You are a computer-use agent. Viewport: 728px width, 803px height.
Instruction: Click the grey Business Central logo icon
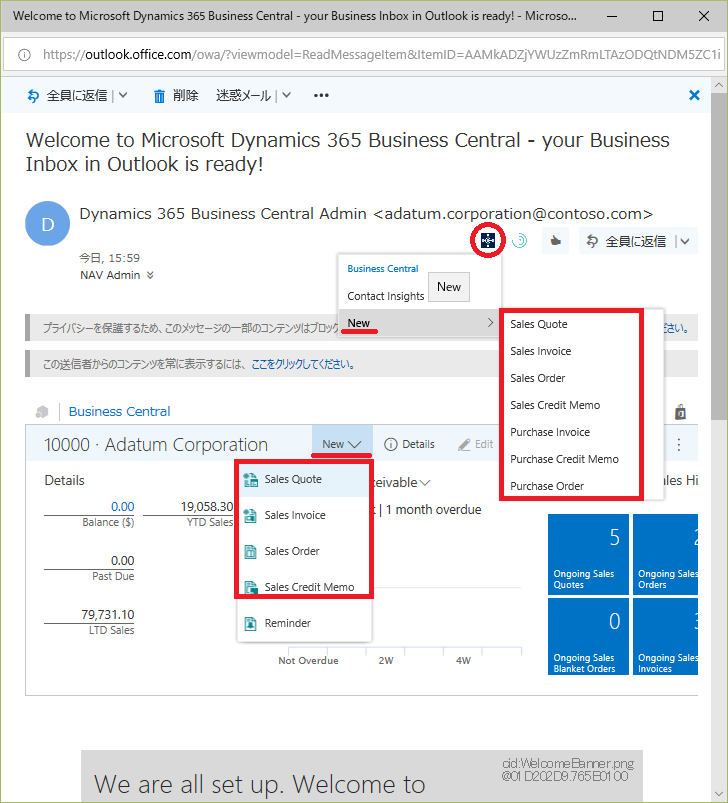42,412
